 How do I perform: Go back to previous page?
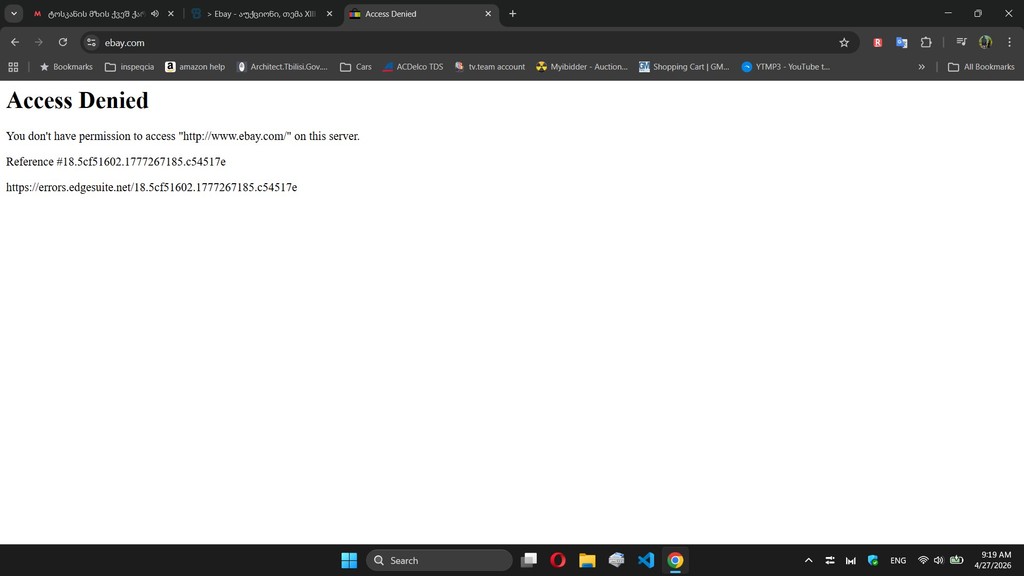15,42
